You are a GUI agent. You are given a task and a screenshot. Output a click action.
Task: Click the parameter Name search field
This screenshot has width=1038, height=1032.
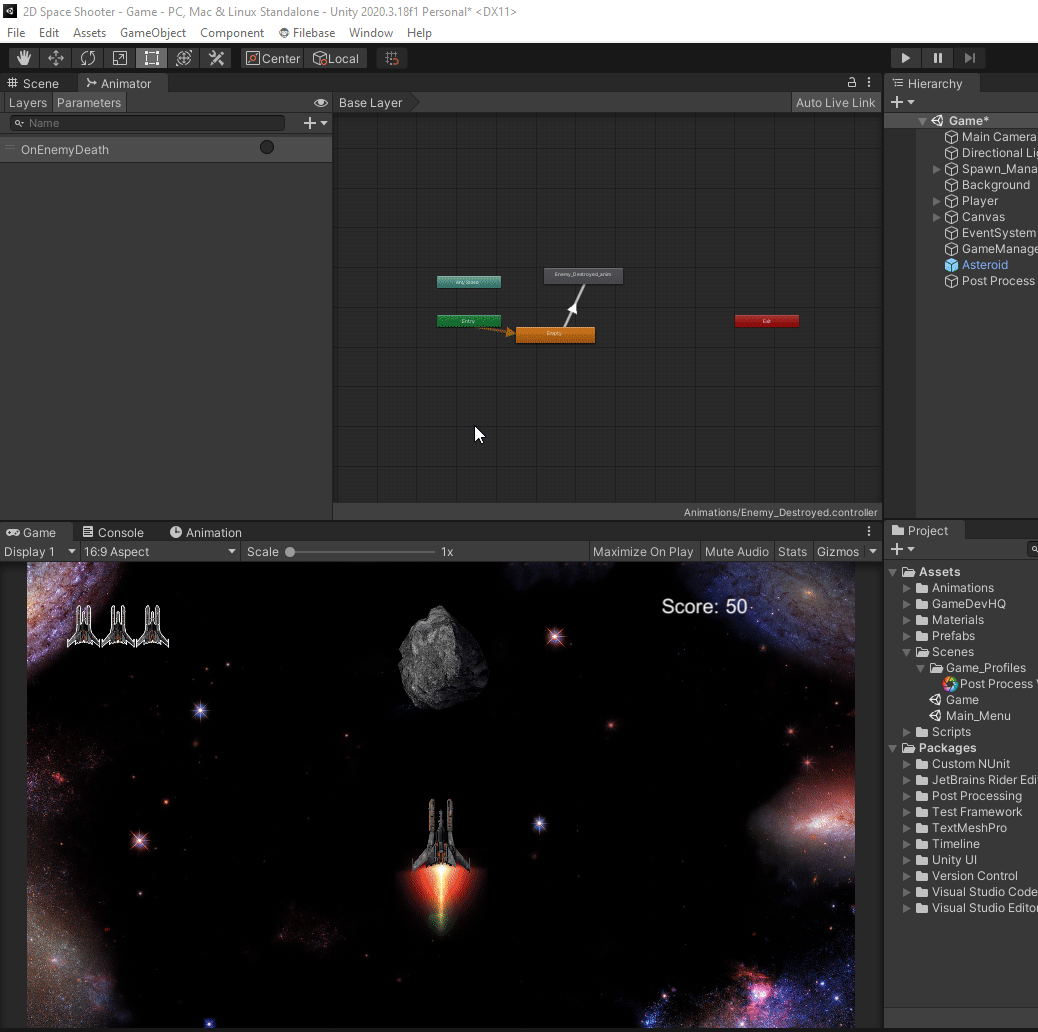pos(147,123)
